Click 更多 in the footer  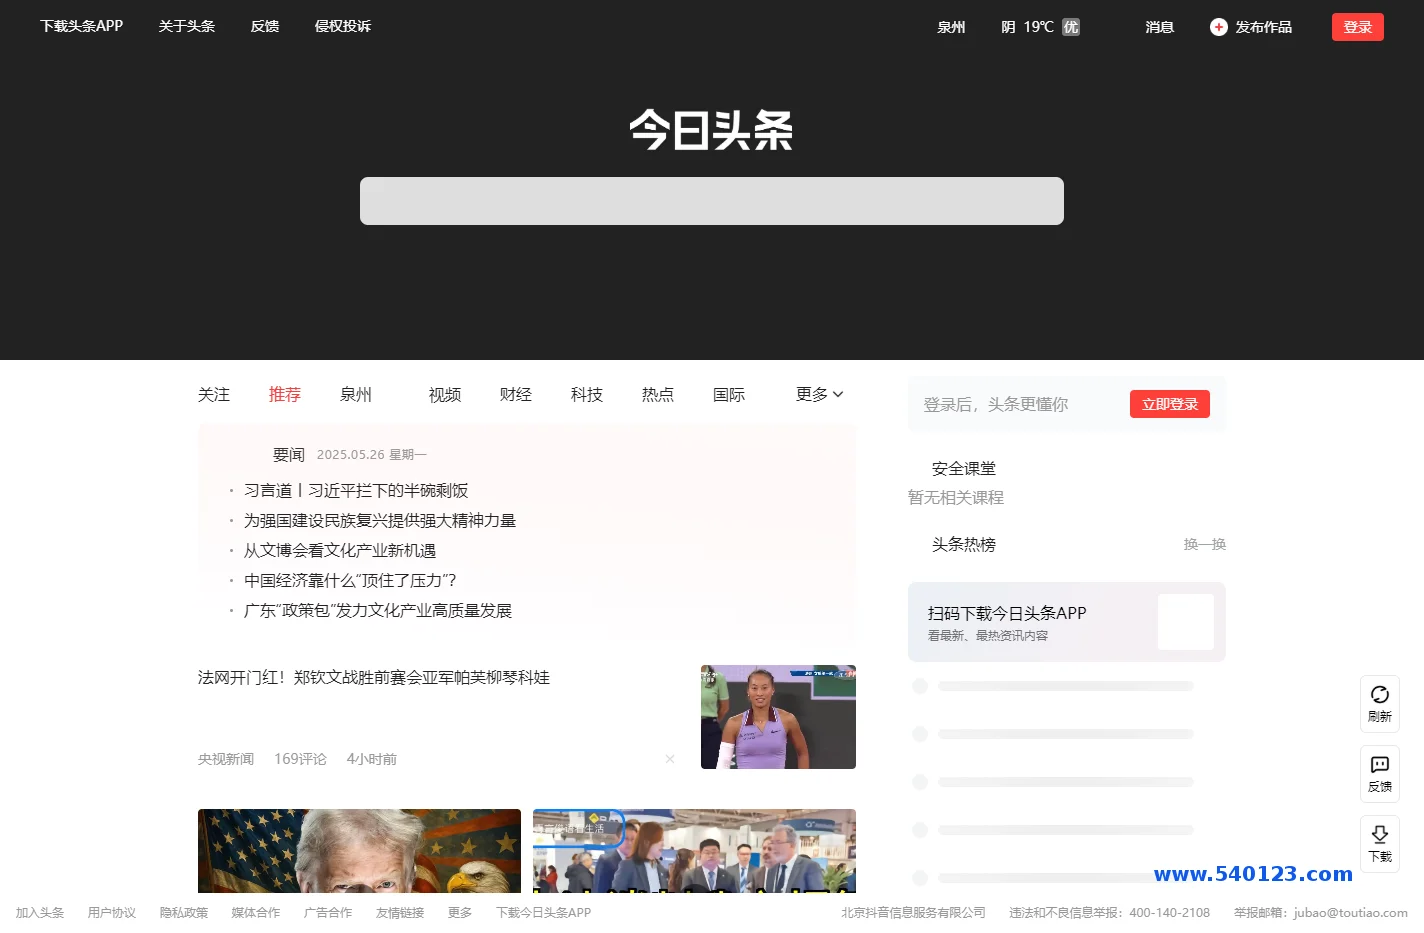coord(460,913)
